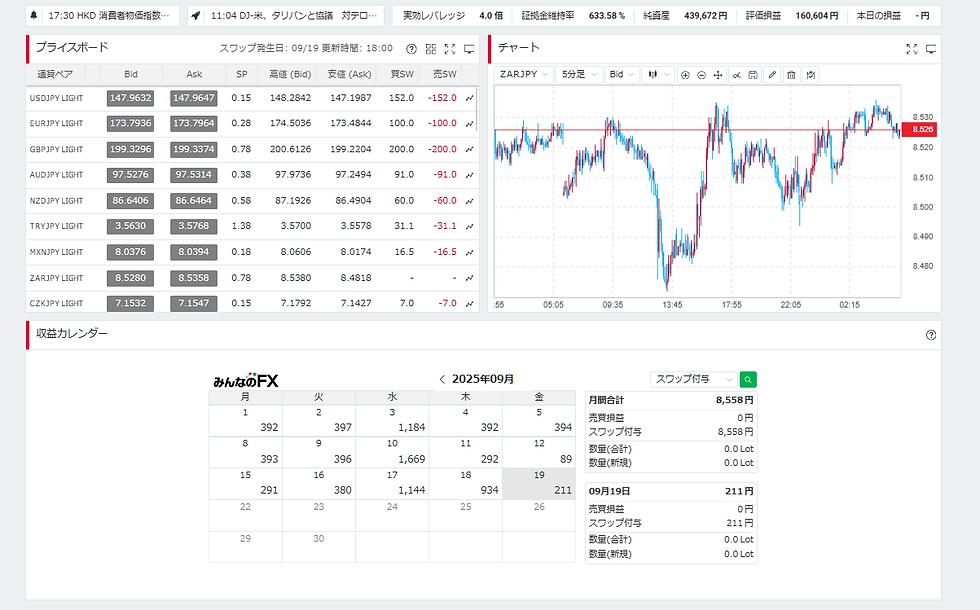The image size is (980, 610).
Task: Click CZKJPY Ask price 7.1547
Action: click(x=194, y=303)
